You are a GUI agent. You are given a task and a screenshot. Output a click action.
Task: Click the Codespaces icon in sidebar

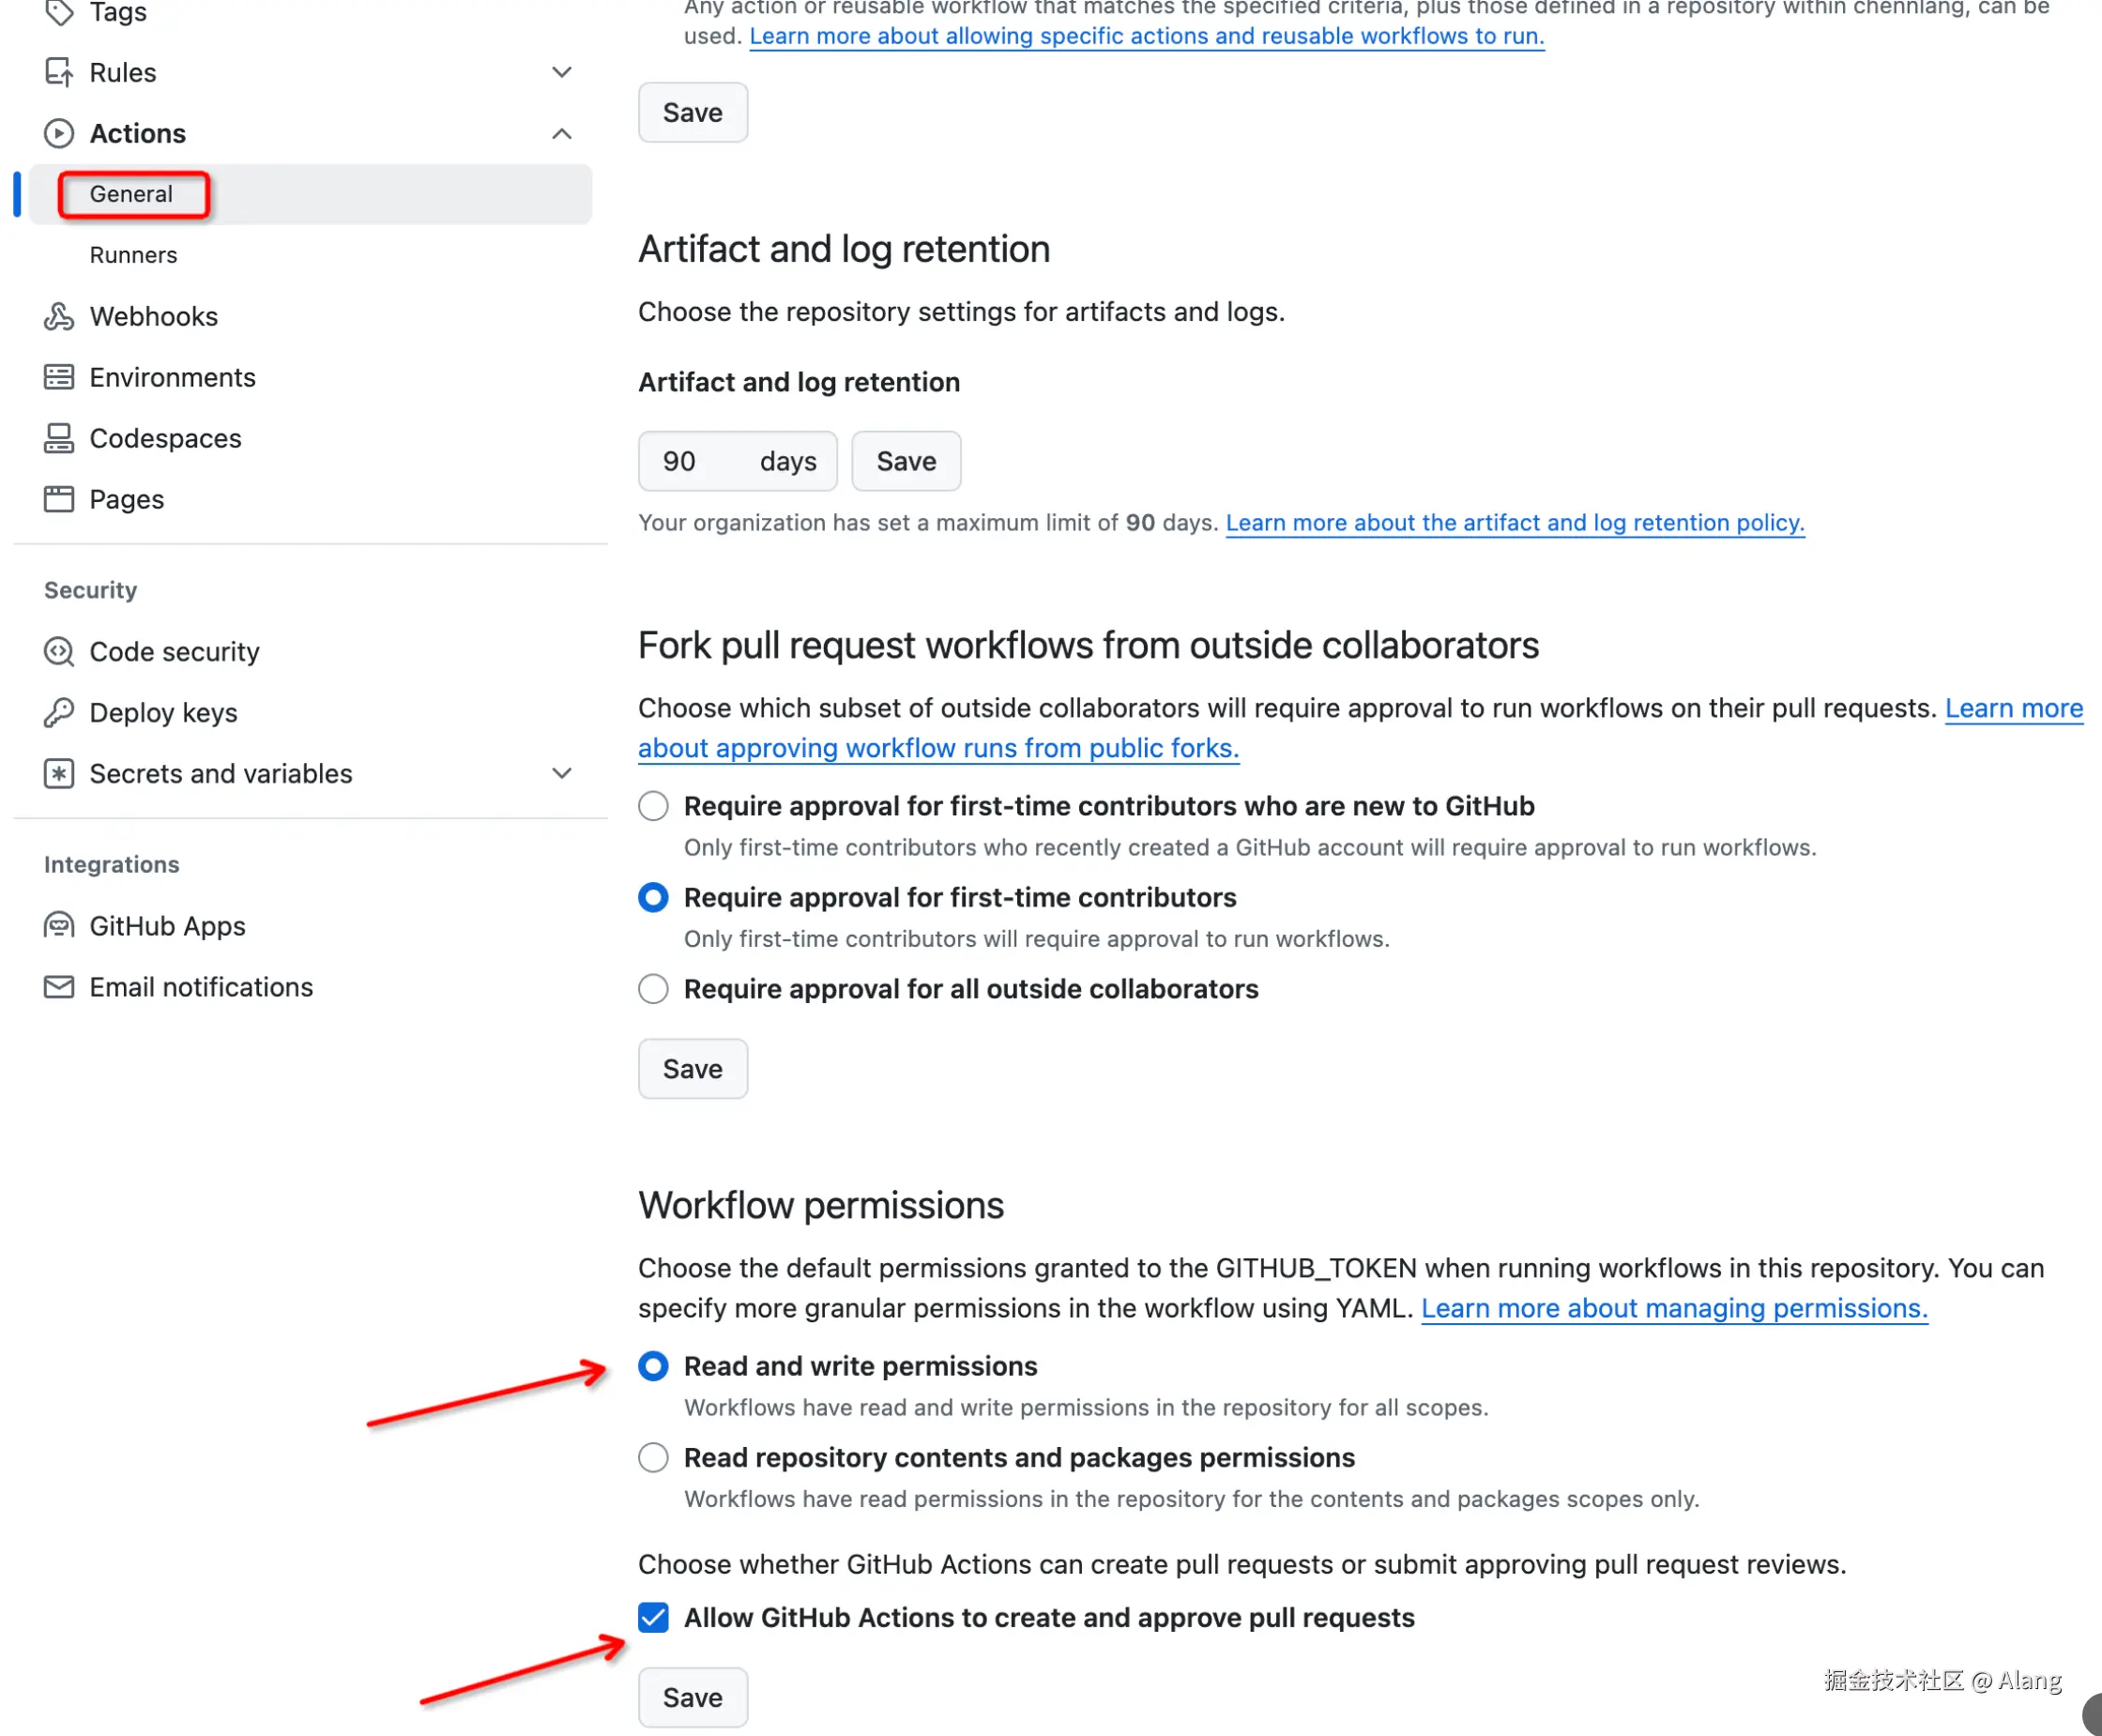coord(58,438)
